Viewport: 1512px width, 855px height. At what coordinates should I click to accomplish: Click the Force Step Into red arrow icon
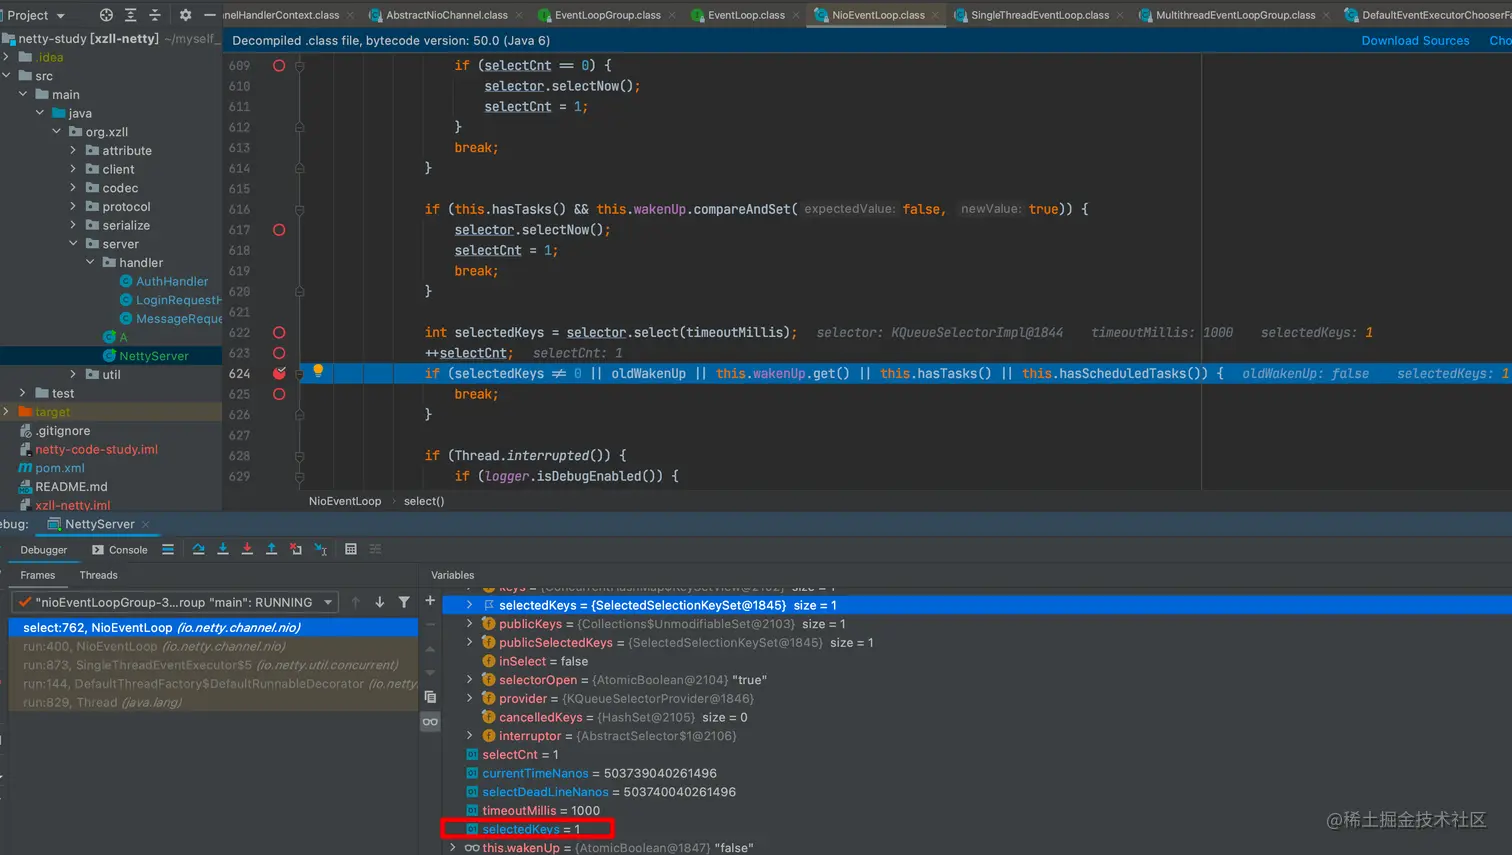click(x=247, y=549)
